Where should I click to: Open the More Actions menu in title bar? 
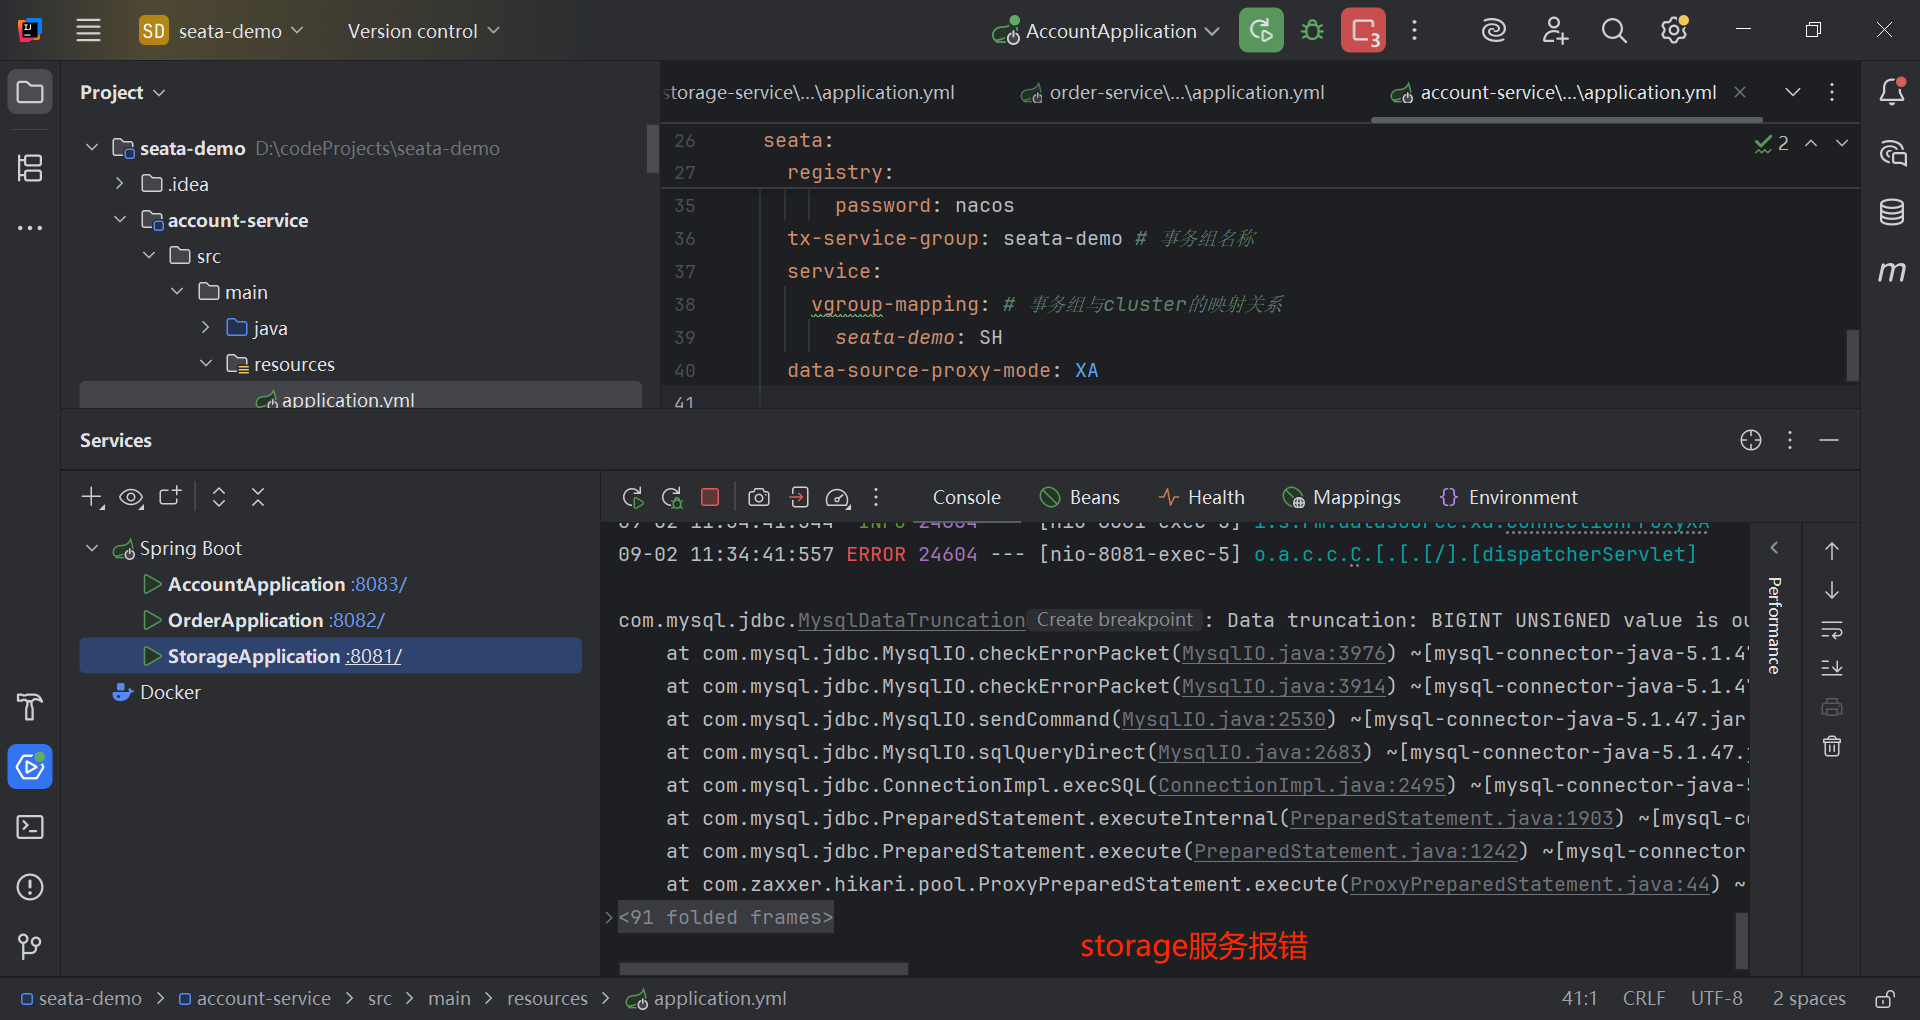coord(1414,30)
